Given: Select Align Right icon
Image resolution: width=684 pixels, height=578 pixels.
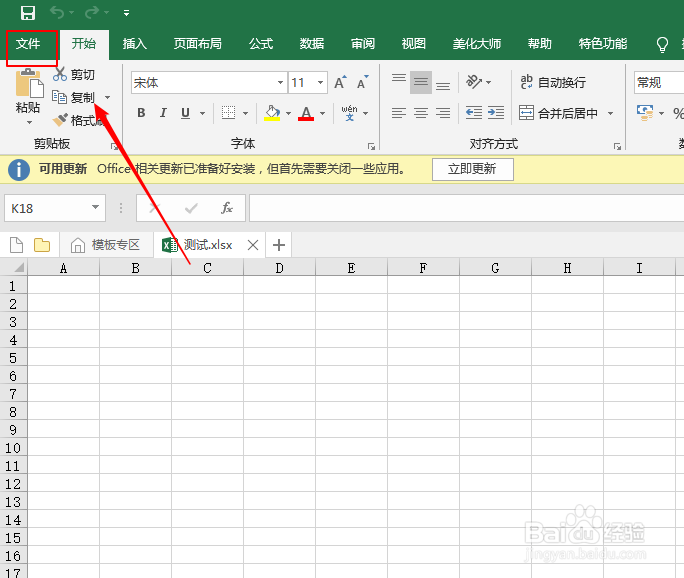Looking at the screenshot, I should (x=443, y=113).
